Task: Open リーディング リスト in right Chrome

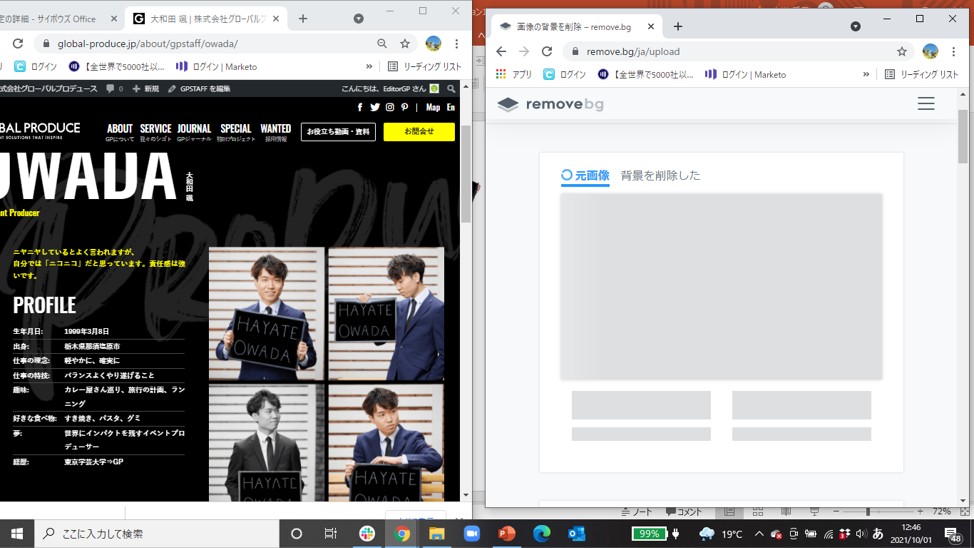Action: pos(922,75)
